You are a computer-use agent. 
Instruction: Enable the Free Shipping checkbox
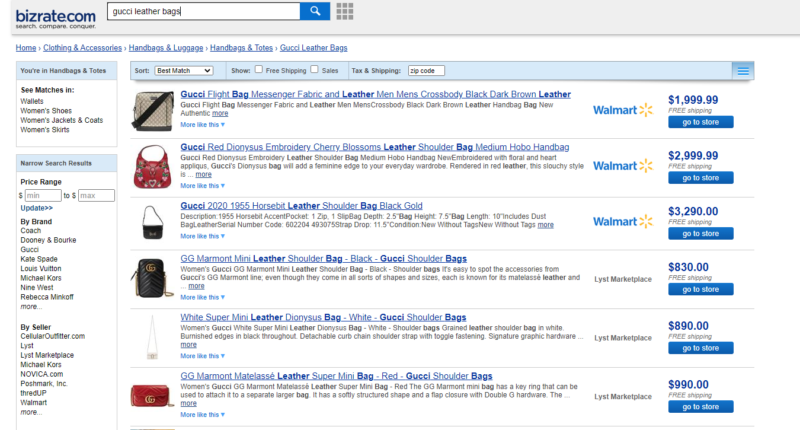tap(259, 69)
